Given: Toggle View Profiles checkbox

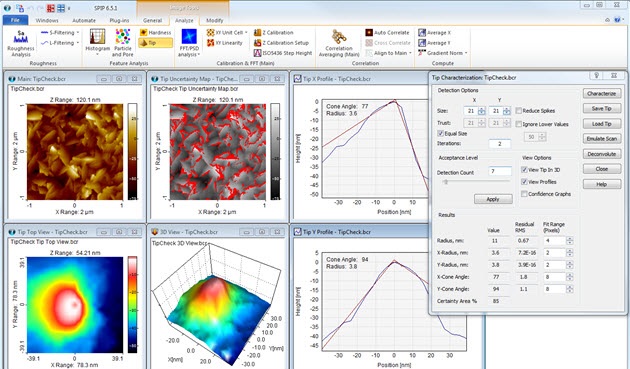Looking at the screenshot, I should (x=524, y=182).
